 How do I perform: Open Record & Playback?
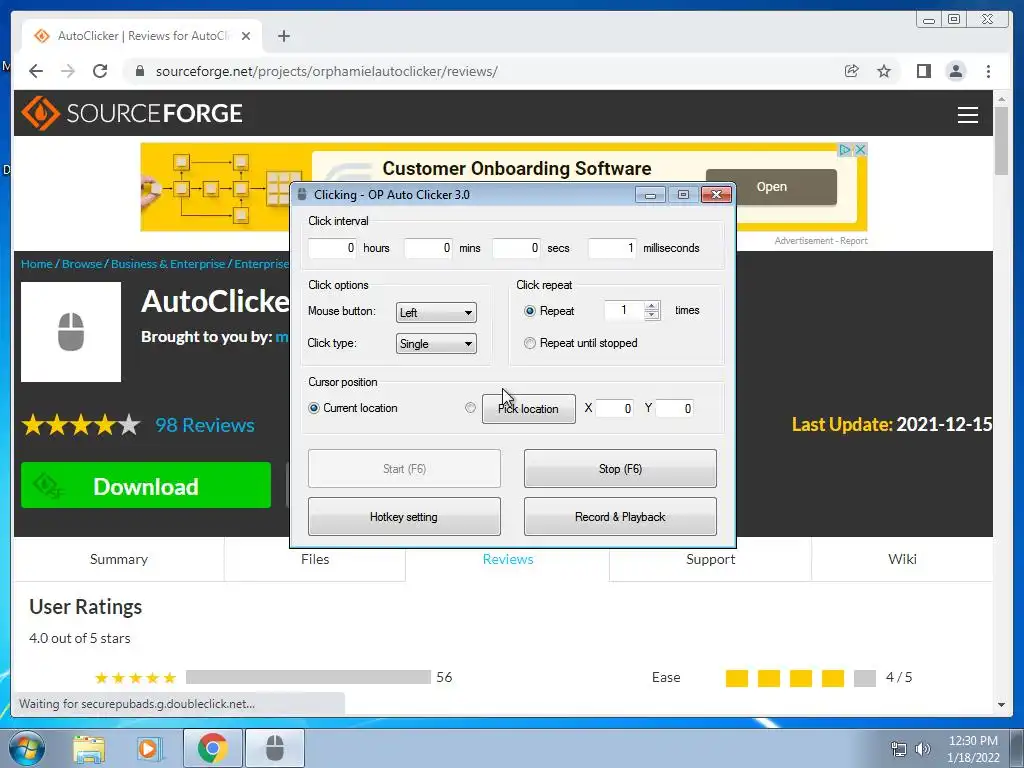click(620, 517)
